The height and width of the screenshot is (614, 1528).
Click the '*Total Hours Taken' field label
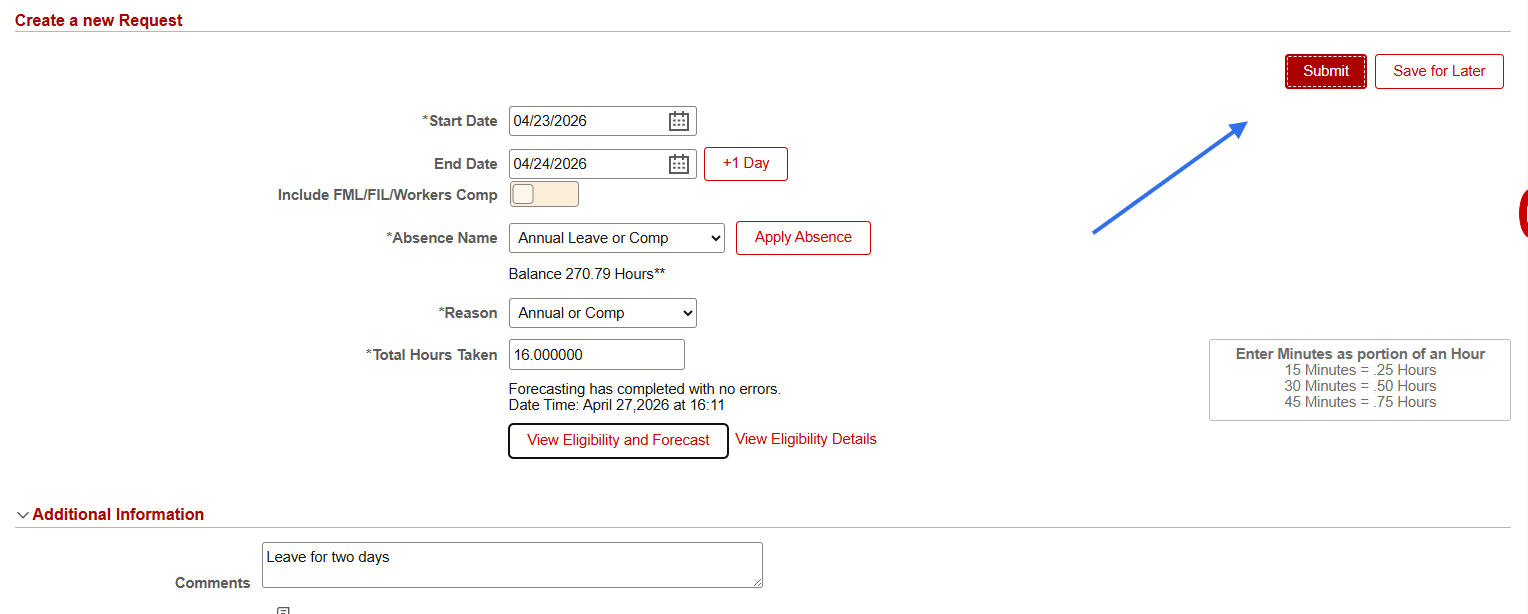(432, 355)
